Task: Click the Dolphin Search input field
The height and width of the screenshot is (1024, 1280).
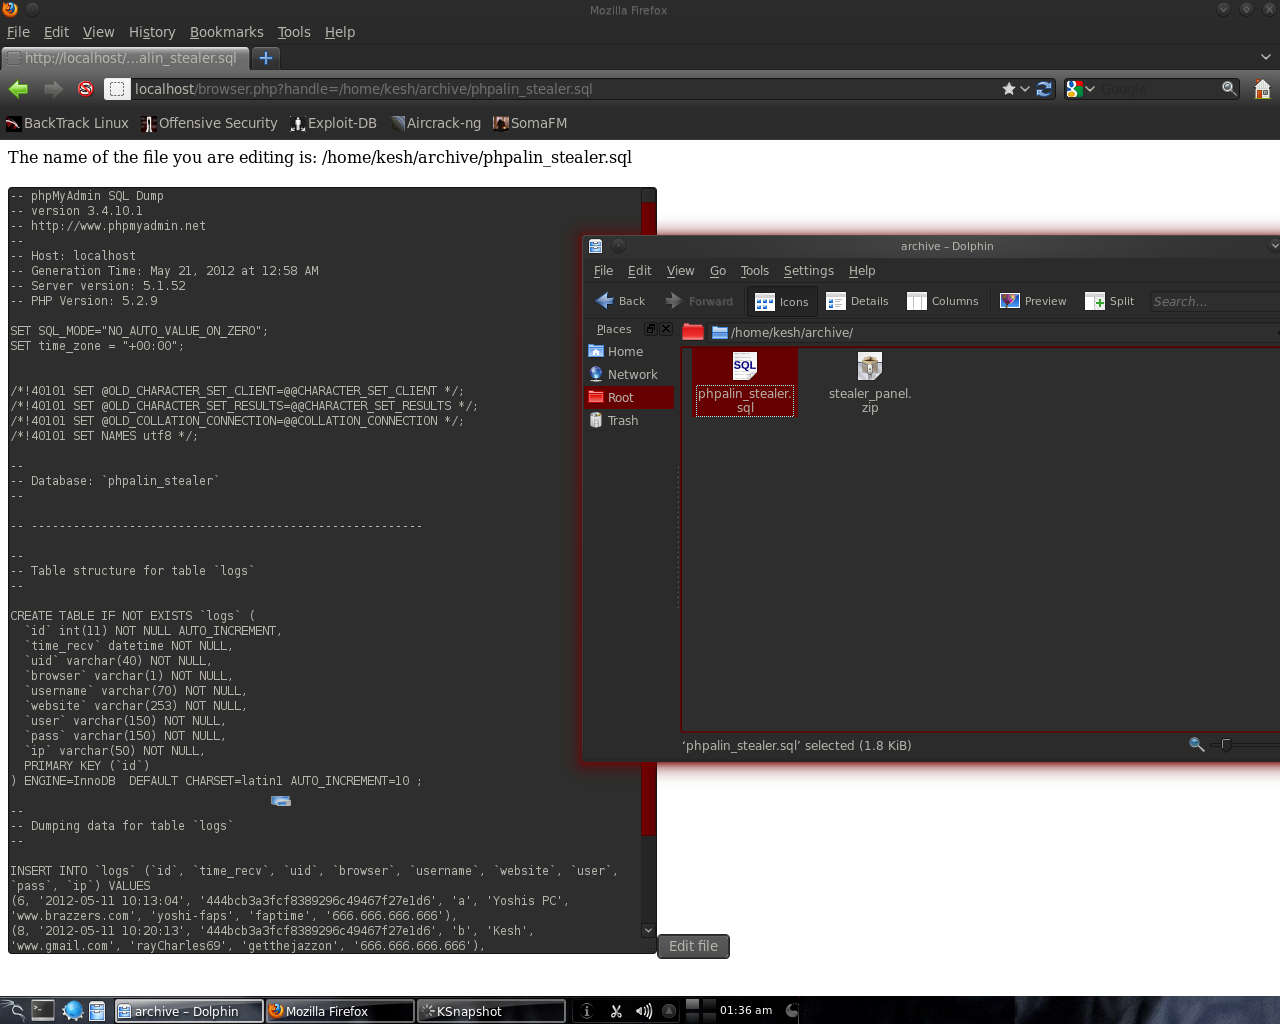Action: click(x=1212, y=301)
